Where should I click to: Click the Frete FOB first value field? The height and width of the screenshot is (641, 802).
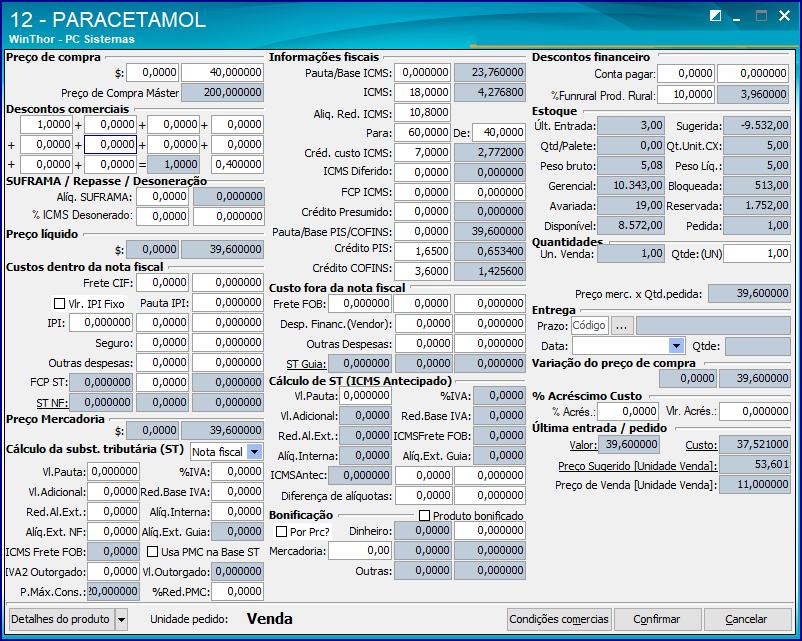point(360,304)
